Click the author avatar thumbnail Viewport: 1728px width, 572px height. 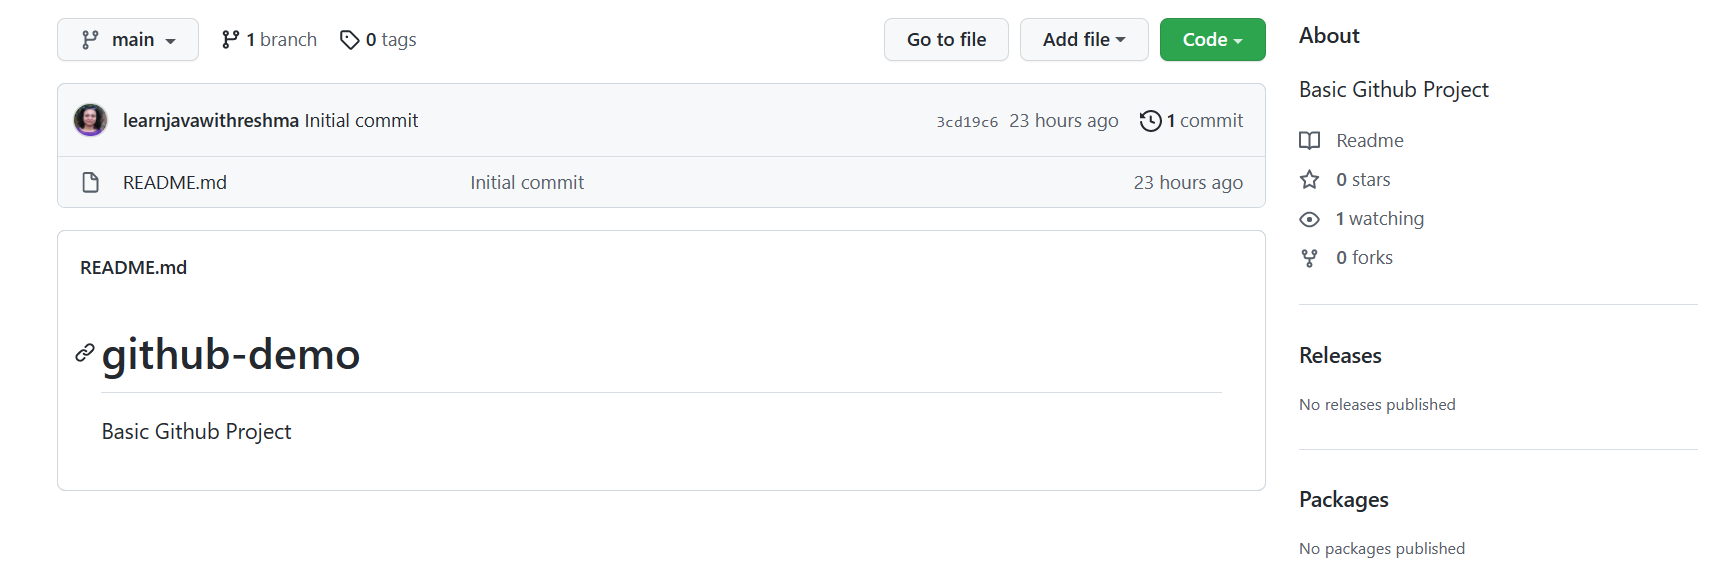point(90,120)
